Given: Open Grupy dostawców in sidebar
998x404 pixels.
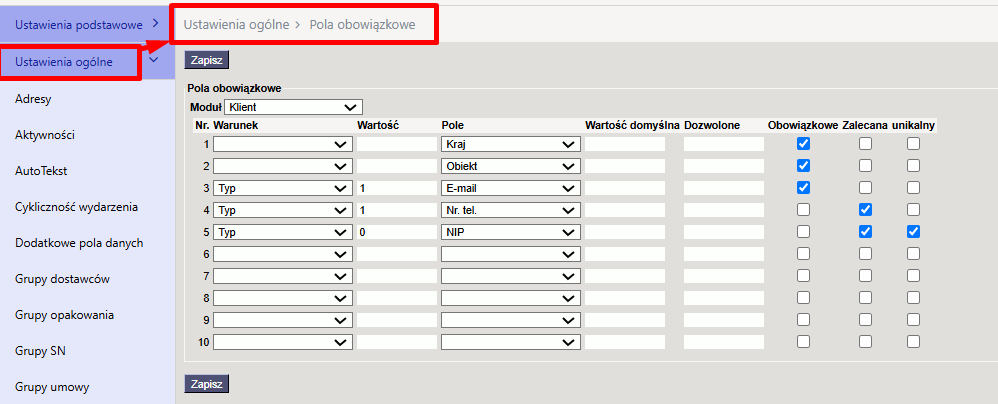Looking at the screenshot, I should point(63,279).
